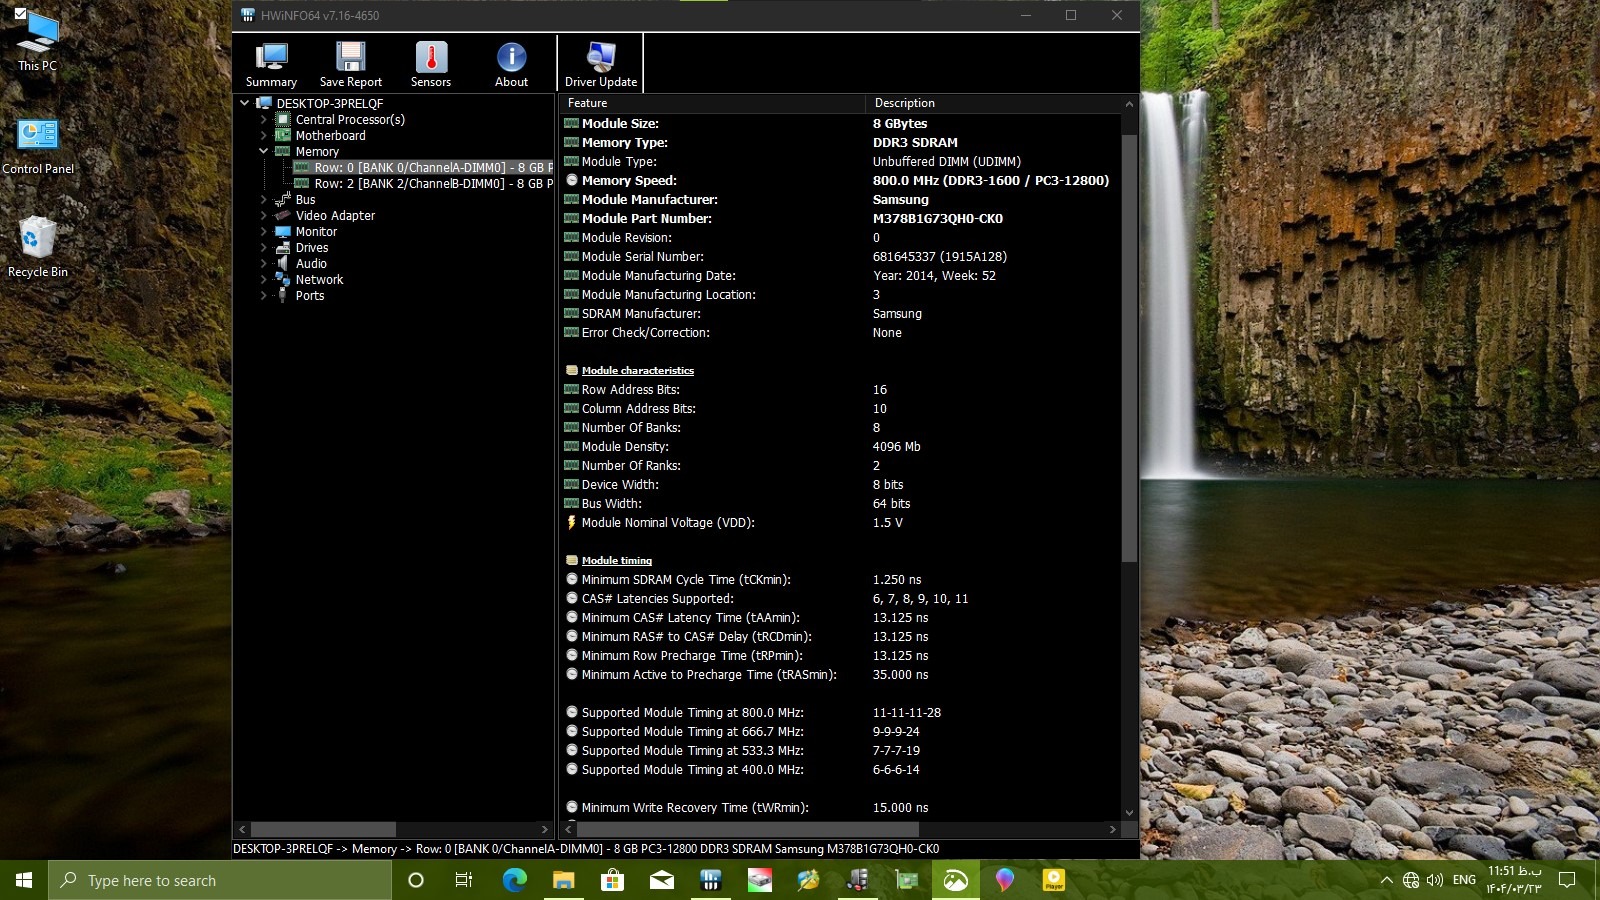The height and width of the screenshot is (900, 1600).
Task: Click the Module characteristics heading
Action: (x=638, y=371)
